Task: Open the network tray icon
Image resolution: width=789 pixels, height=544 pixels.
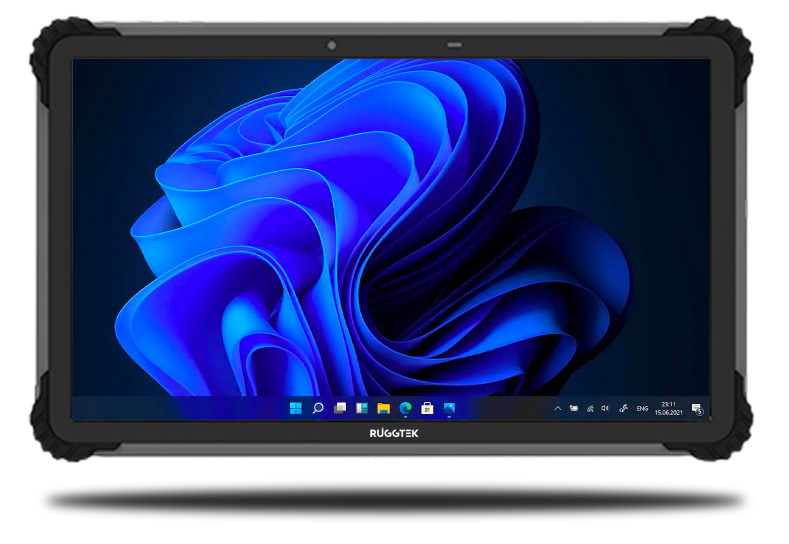Action: click(590, 409)
